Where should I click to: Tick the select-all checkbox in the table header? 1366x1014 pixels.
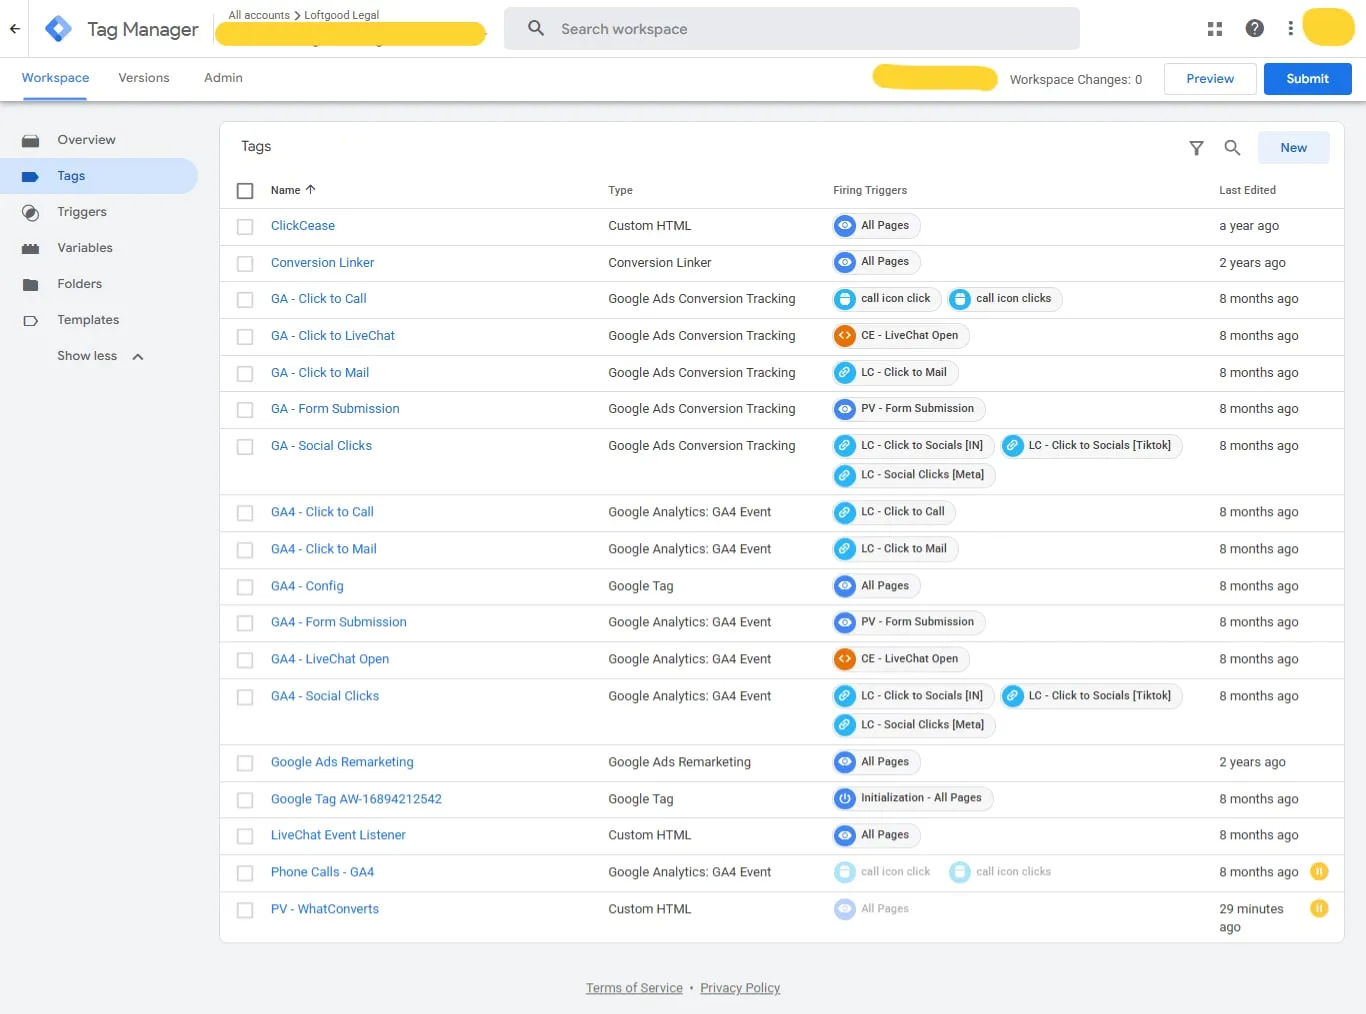click(x=245, y=190)
